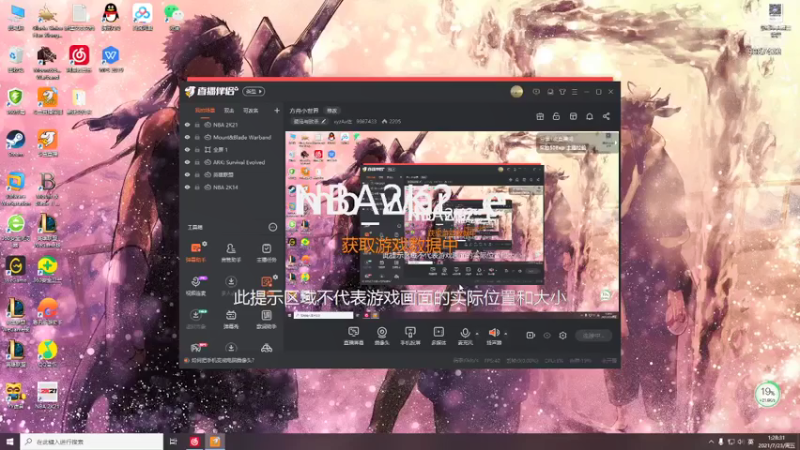800x450 pixels.
Task: Open the user avatar in title bar
Action: [516, 92]
